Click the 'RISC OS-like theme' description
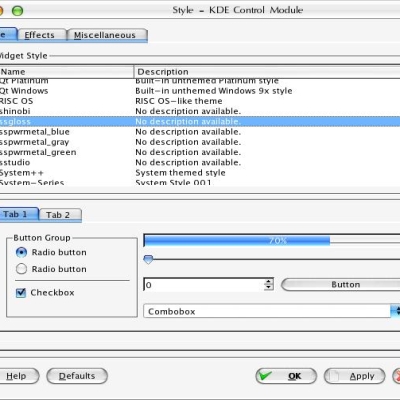Screen dimensions: 400x400 (179, 101)
